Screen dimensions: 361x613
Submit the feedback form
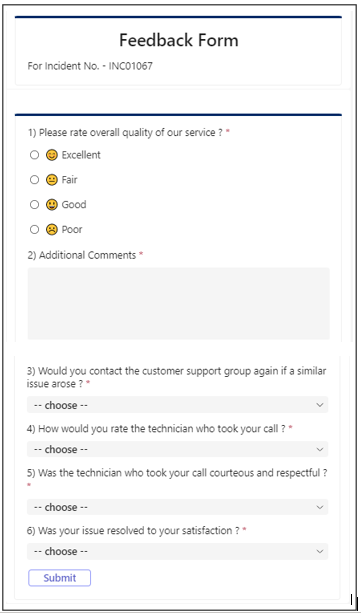(x=59, y=578)
